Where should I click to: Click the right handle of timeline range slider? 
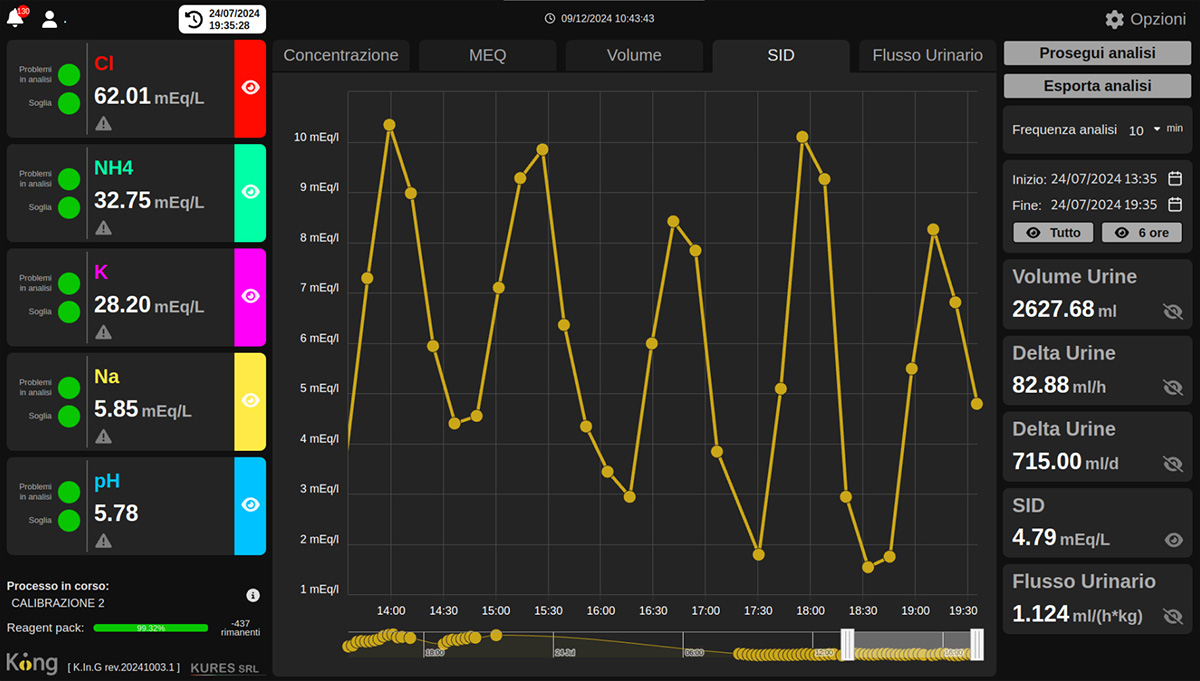pos(977,645)
